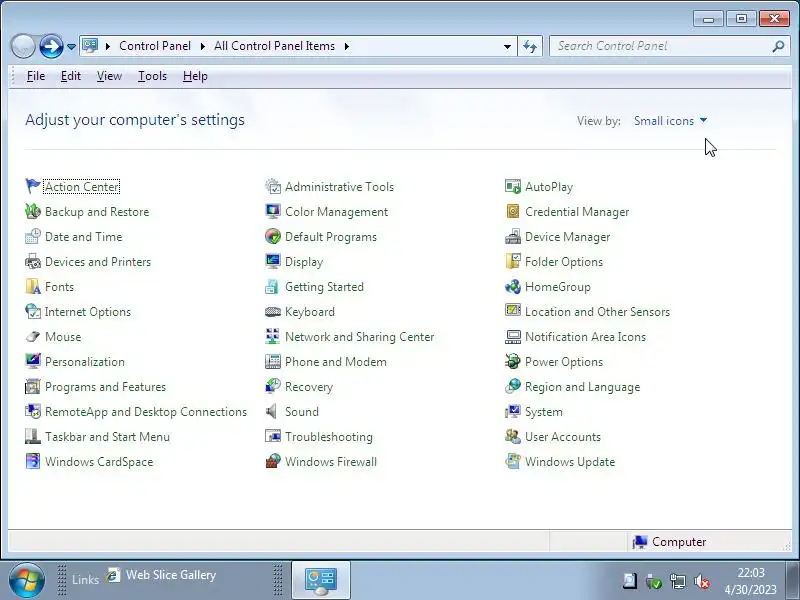Open the Internet Options icon

(x=33, y=311)
